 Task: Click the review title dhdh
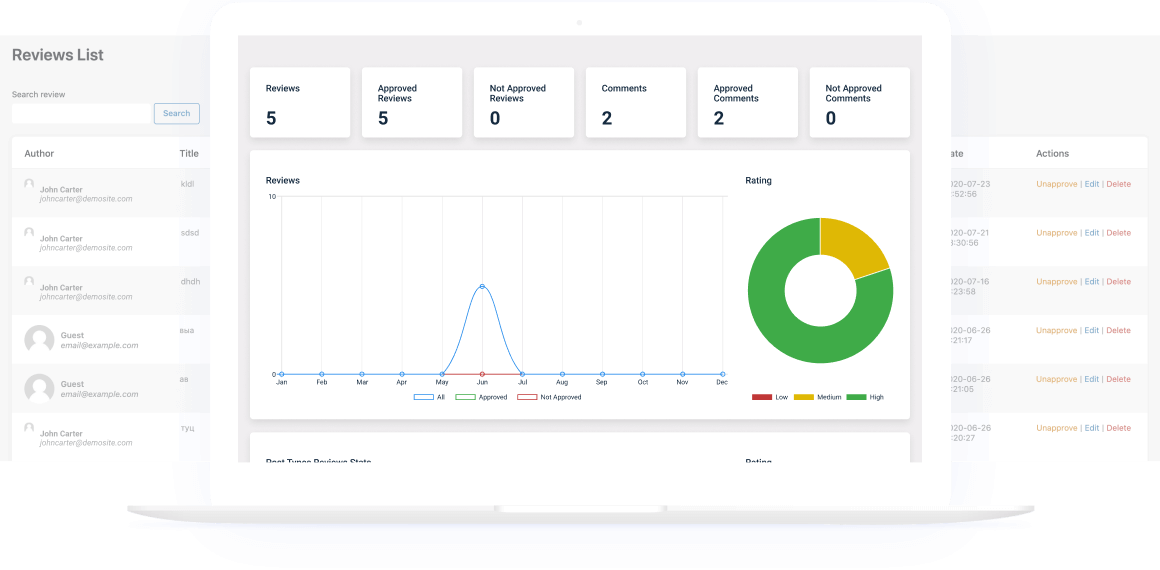(x=190, y=281)
